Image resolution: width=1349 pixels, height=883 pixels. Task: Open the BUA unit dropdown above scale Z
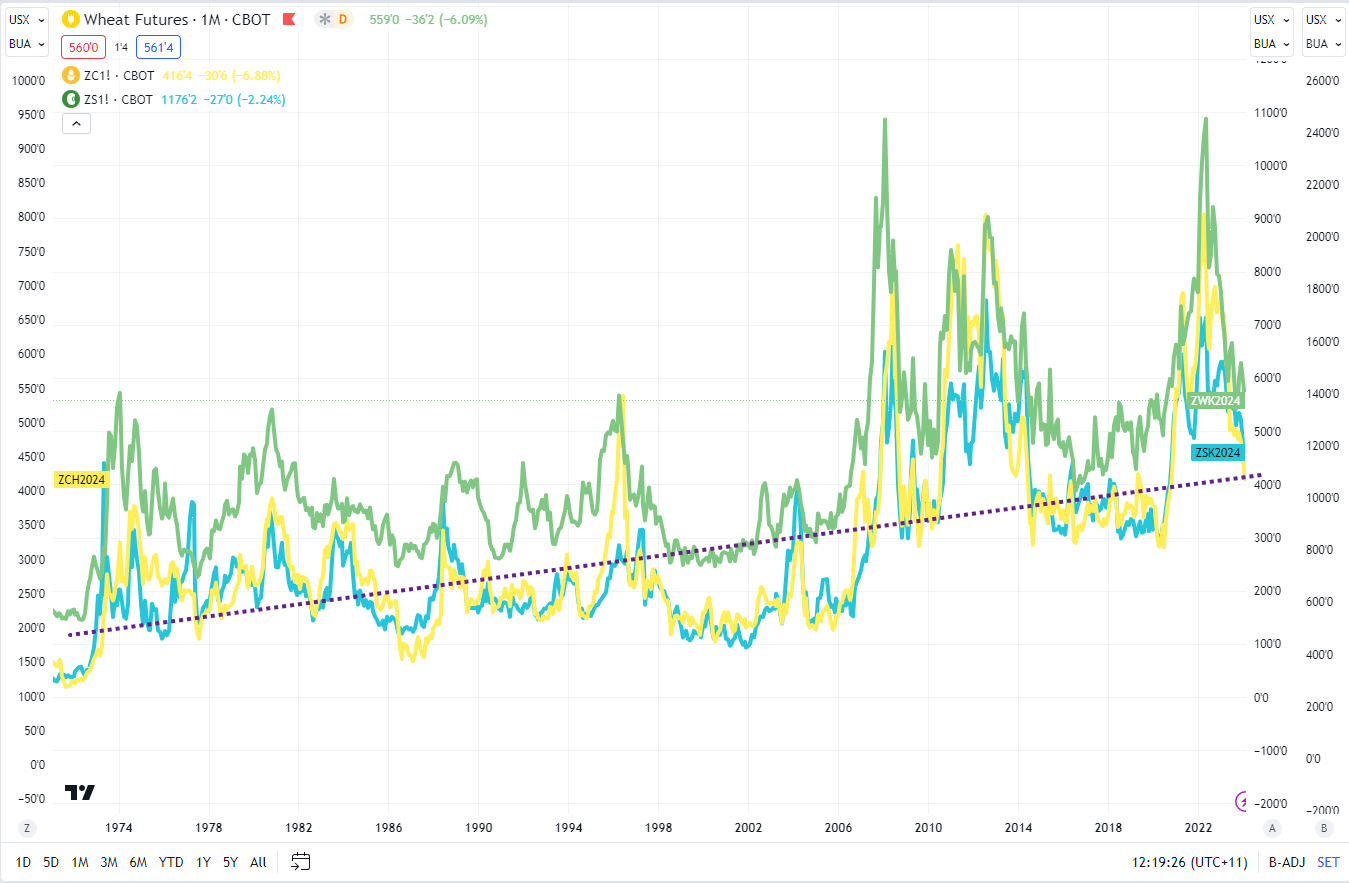27,43
